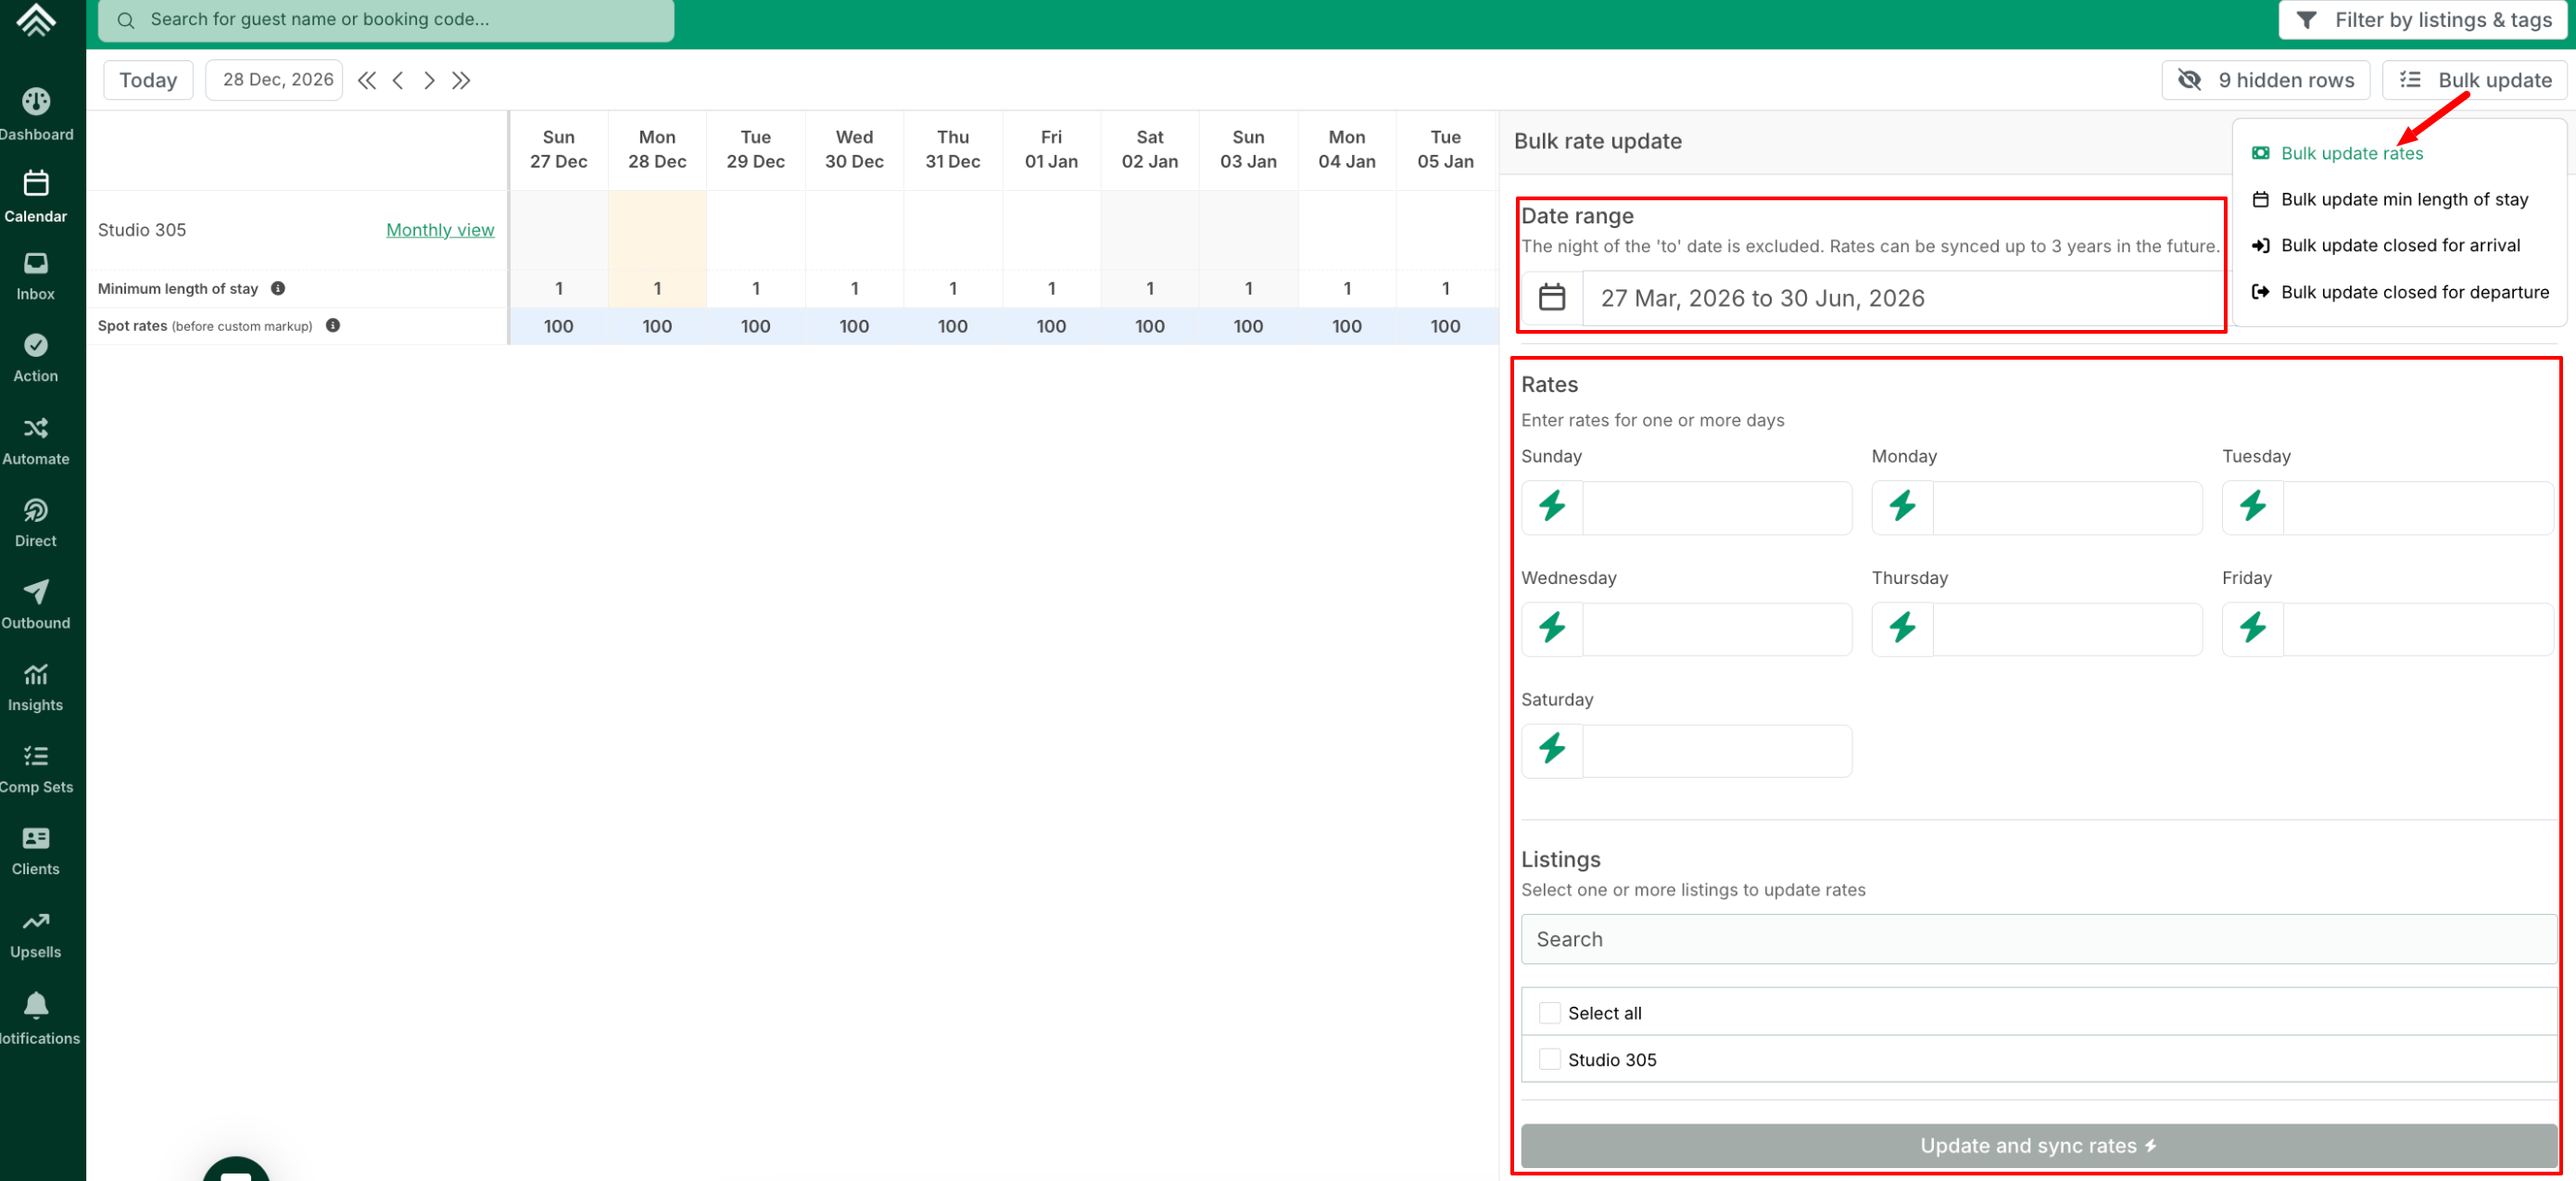
Task: Open Upsells from the sidebar
Action: click(x=36, y=921)
